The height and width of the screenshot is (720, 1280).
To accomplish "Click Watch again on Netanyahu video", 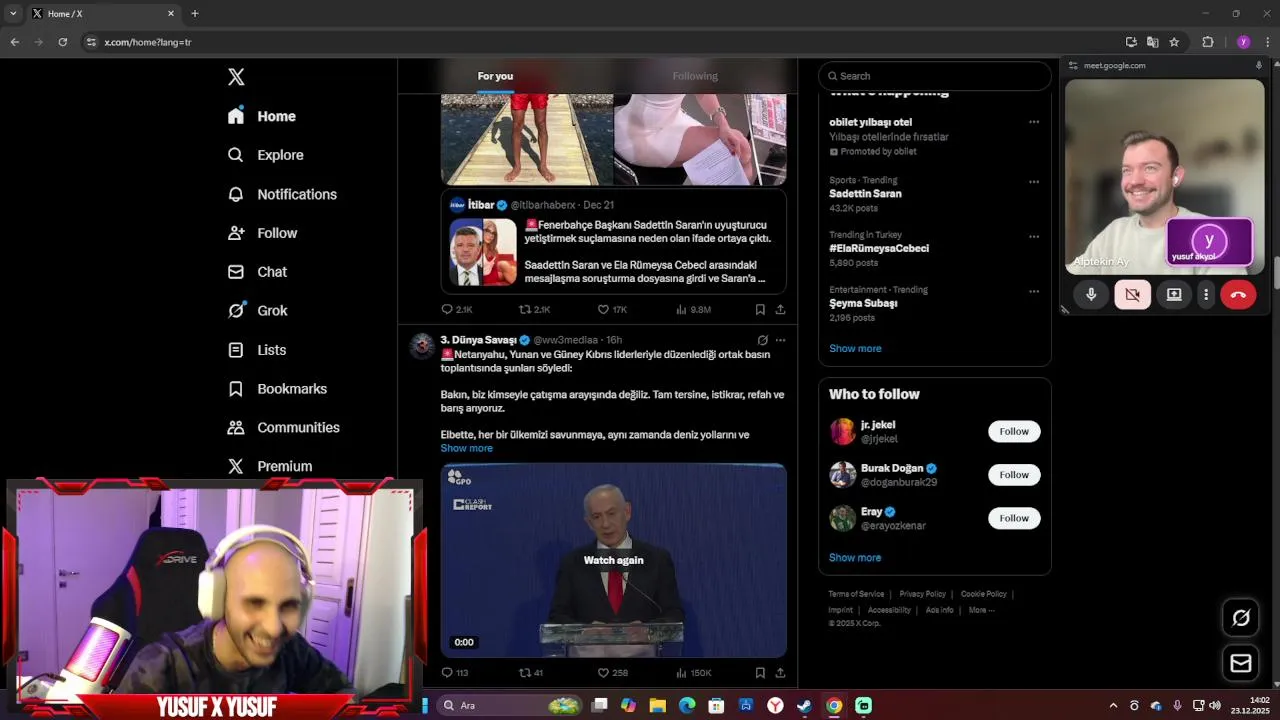I will (613, 560).
